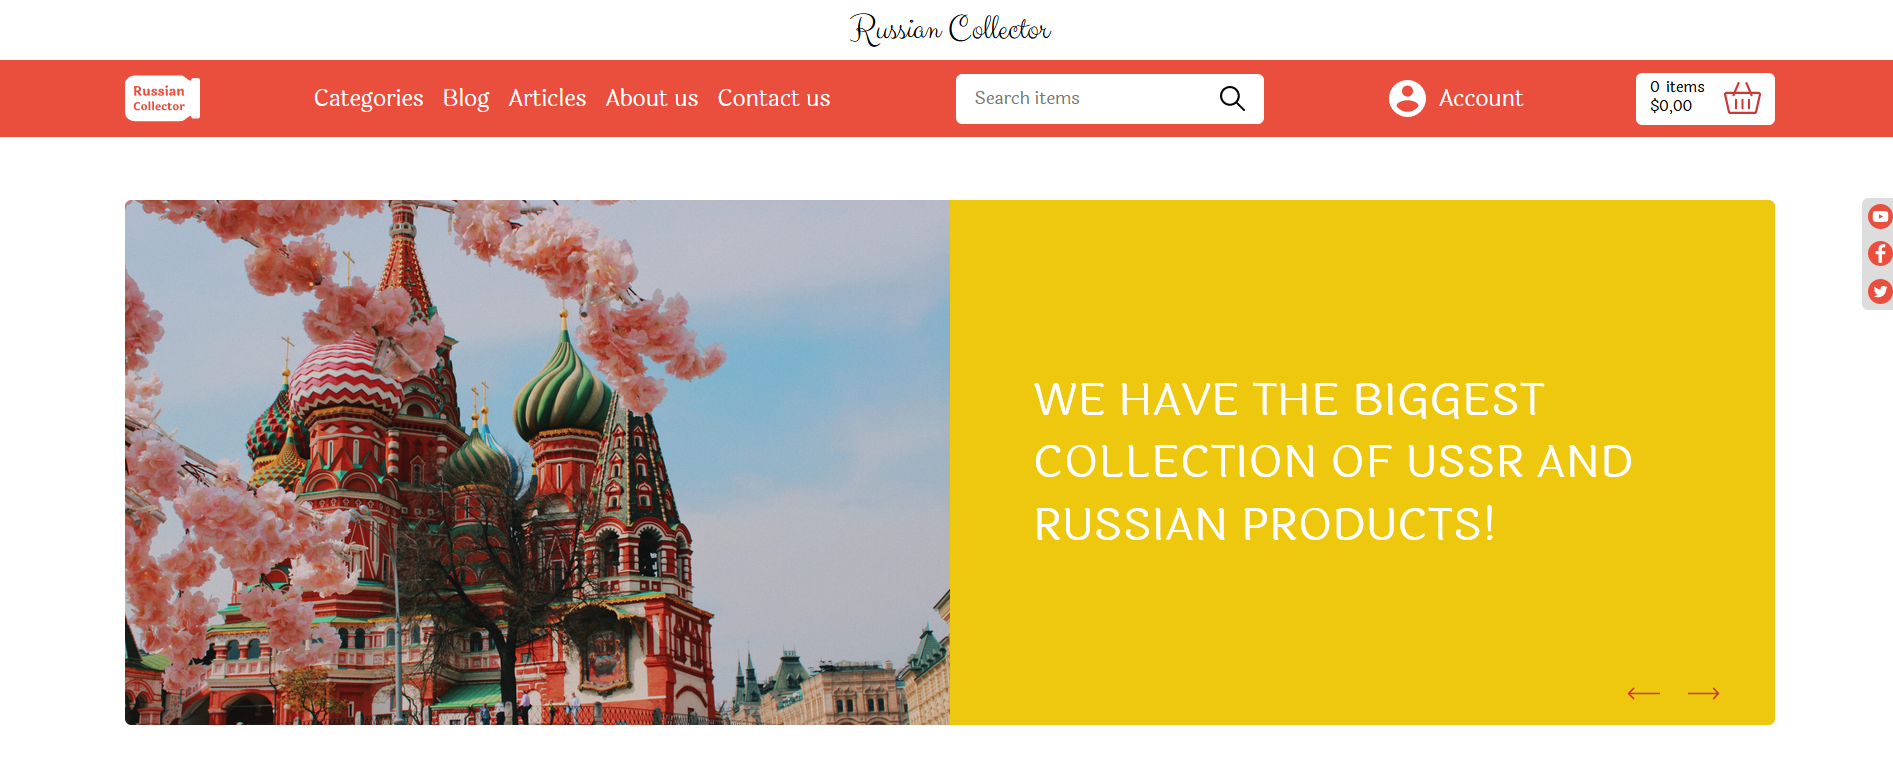
Task: Click the search magnifier icon
Action: [1232, 98]
